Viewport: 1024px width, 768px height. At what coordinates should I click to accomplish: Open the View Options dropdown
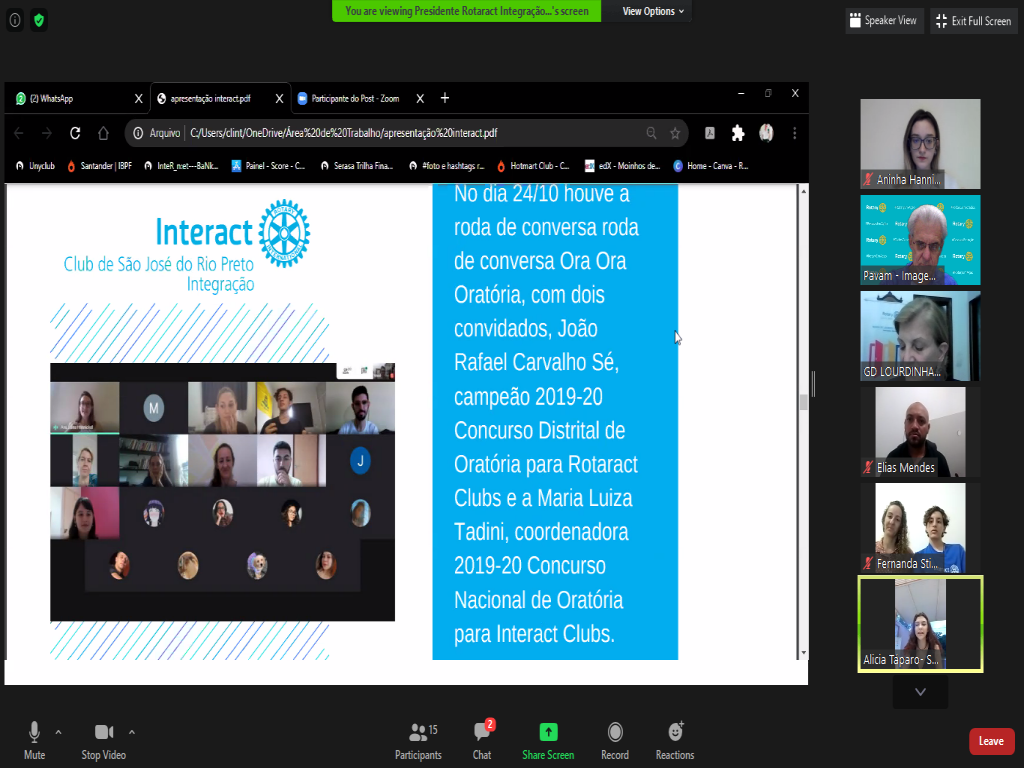tap(653, 11)
